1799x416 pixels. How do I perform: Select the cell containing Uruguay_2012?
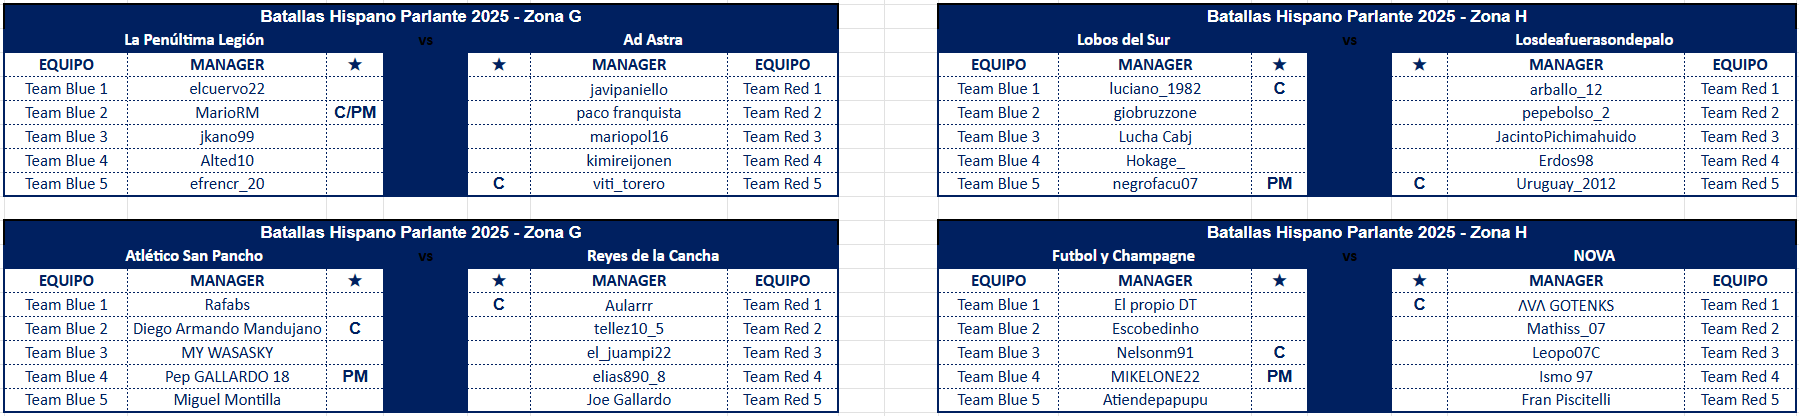pyautogui.click(x=1565, y=184)
